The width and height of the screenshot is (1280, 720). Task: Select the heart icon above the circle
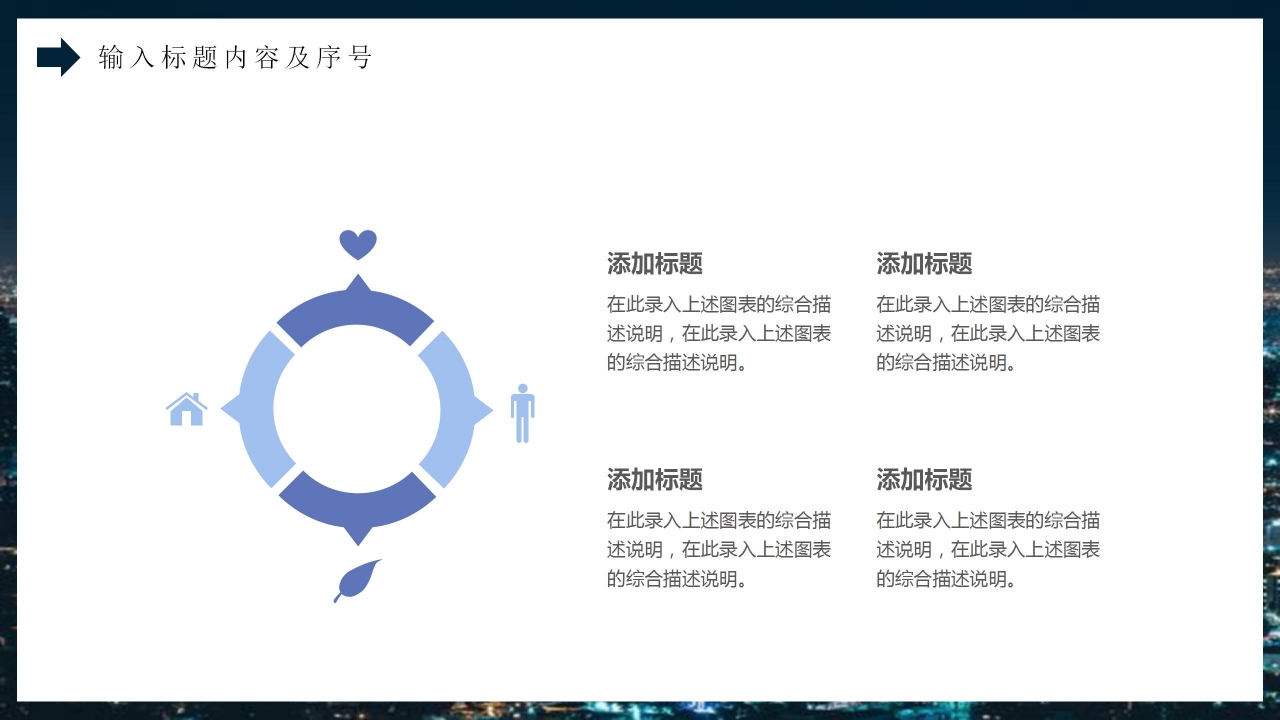356,243
